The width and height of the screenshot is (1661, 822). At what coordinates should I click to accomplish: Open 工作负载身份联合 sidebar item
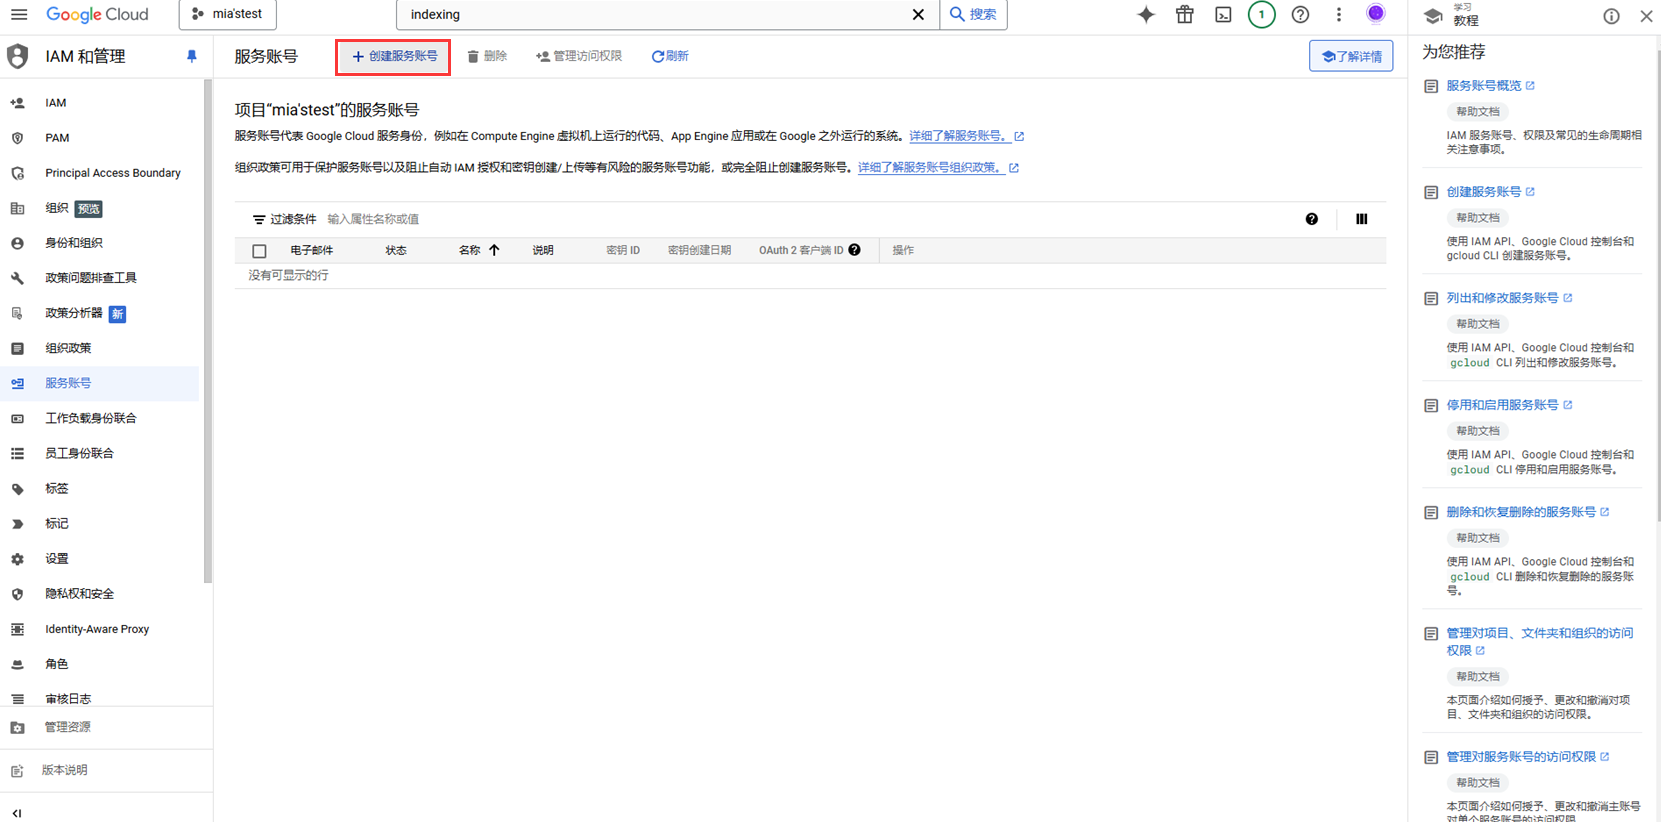[100, 418]
